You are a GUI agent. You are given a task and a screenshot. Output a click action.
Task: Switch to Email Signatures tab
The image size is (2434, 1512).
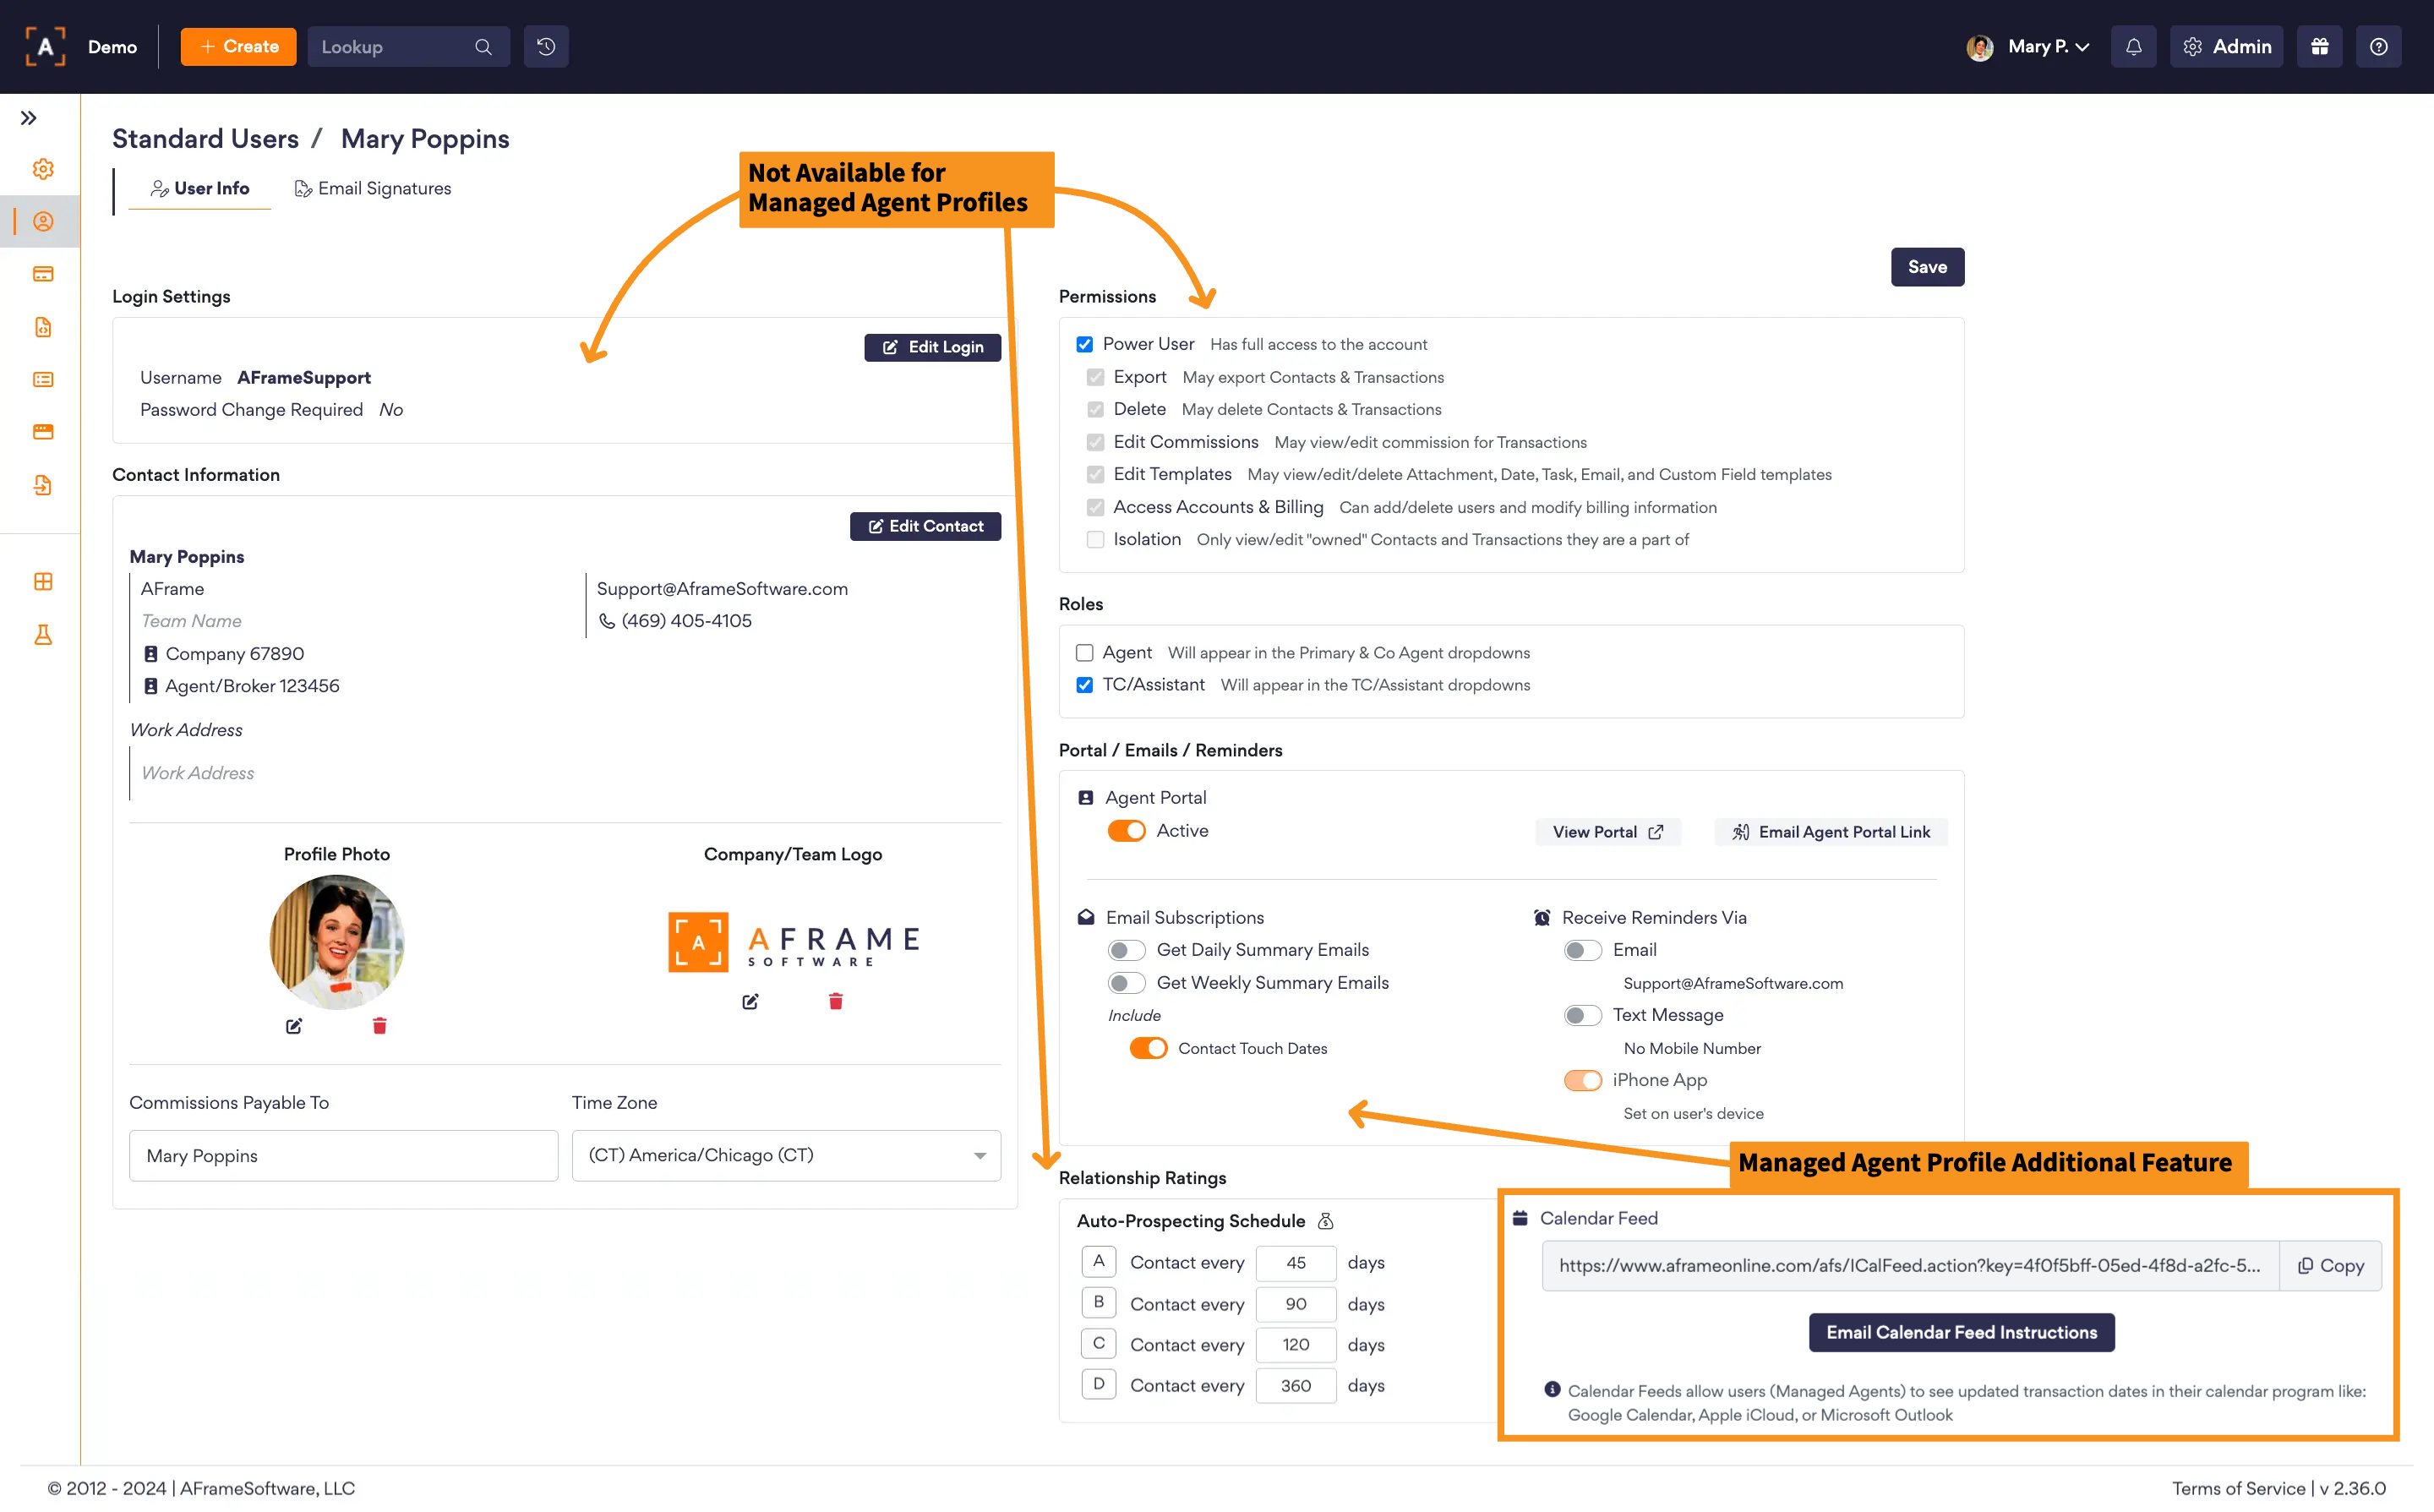click(373, 189)
